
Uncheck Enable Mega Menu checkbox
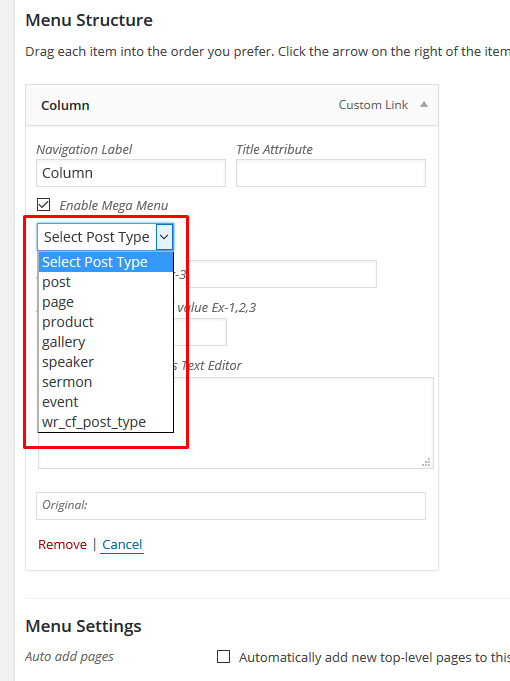(43, 205)
